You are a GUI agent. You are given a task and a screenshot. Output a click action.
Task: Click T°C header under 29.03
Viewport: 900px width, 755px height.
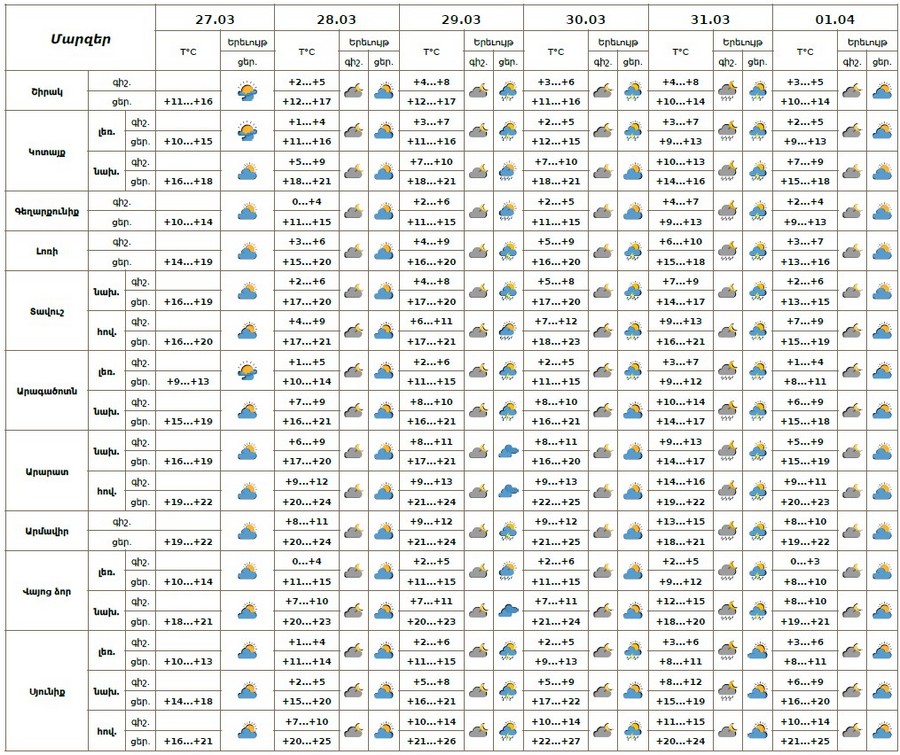point(432,52)
